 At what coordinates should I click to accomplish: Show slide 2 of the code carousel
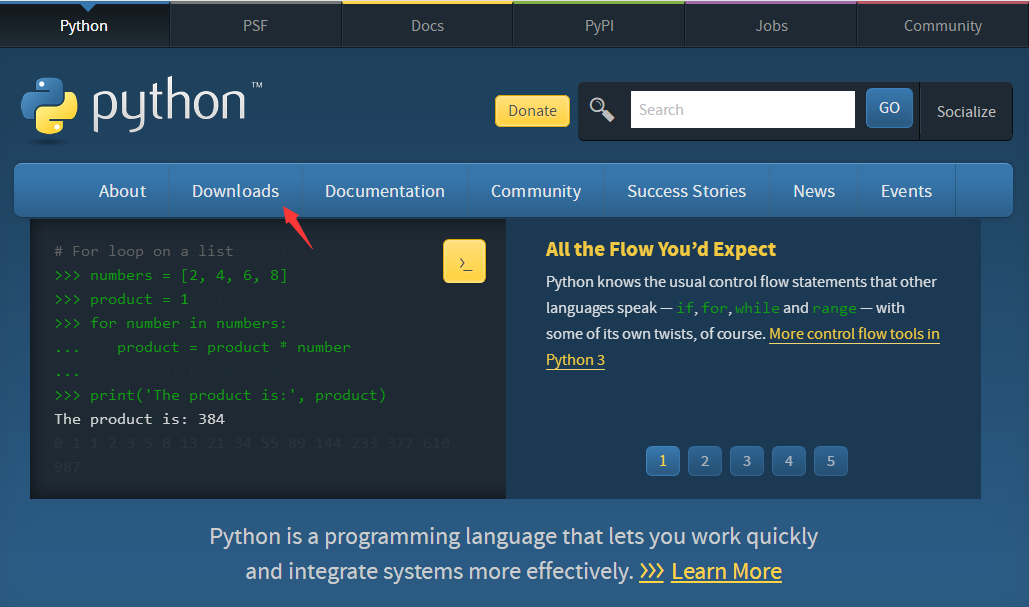(705, 461)
